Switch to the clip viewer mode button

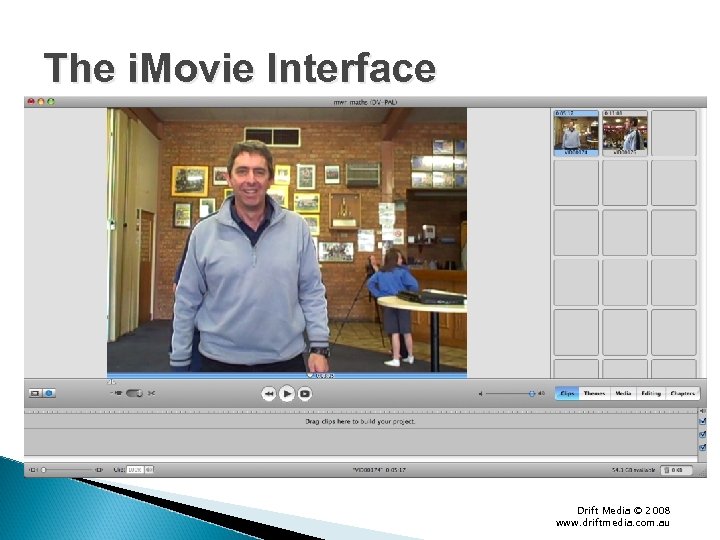35,394
